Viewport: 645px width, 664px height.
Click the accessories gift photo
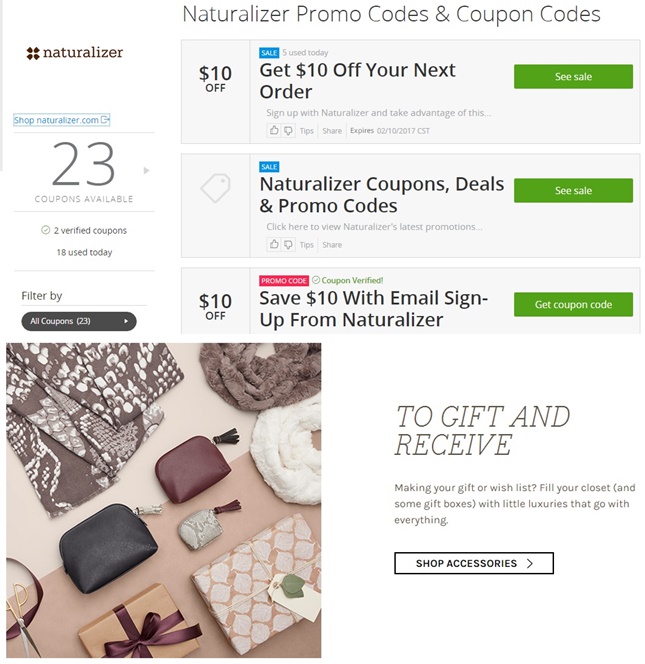(x=163, y=500)
